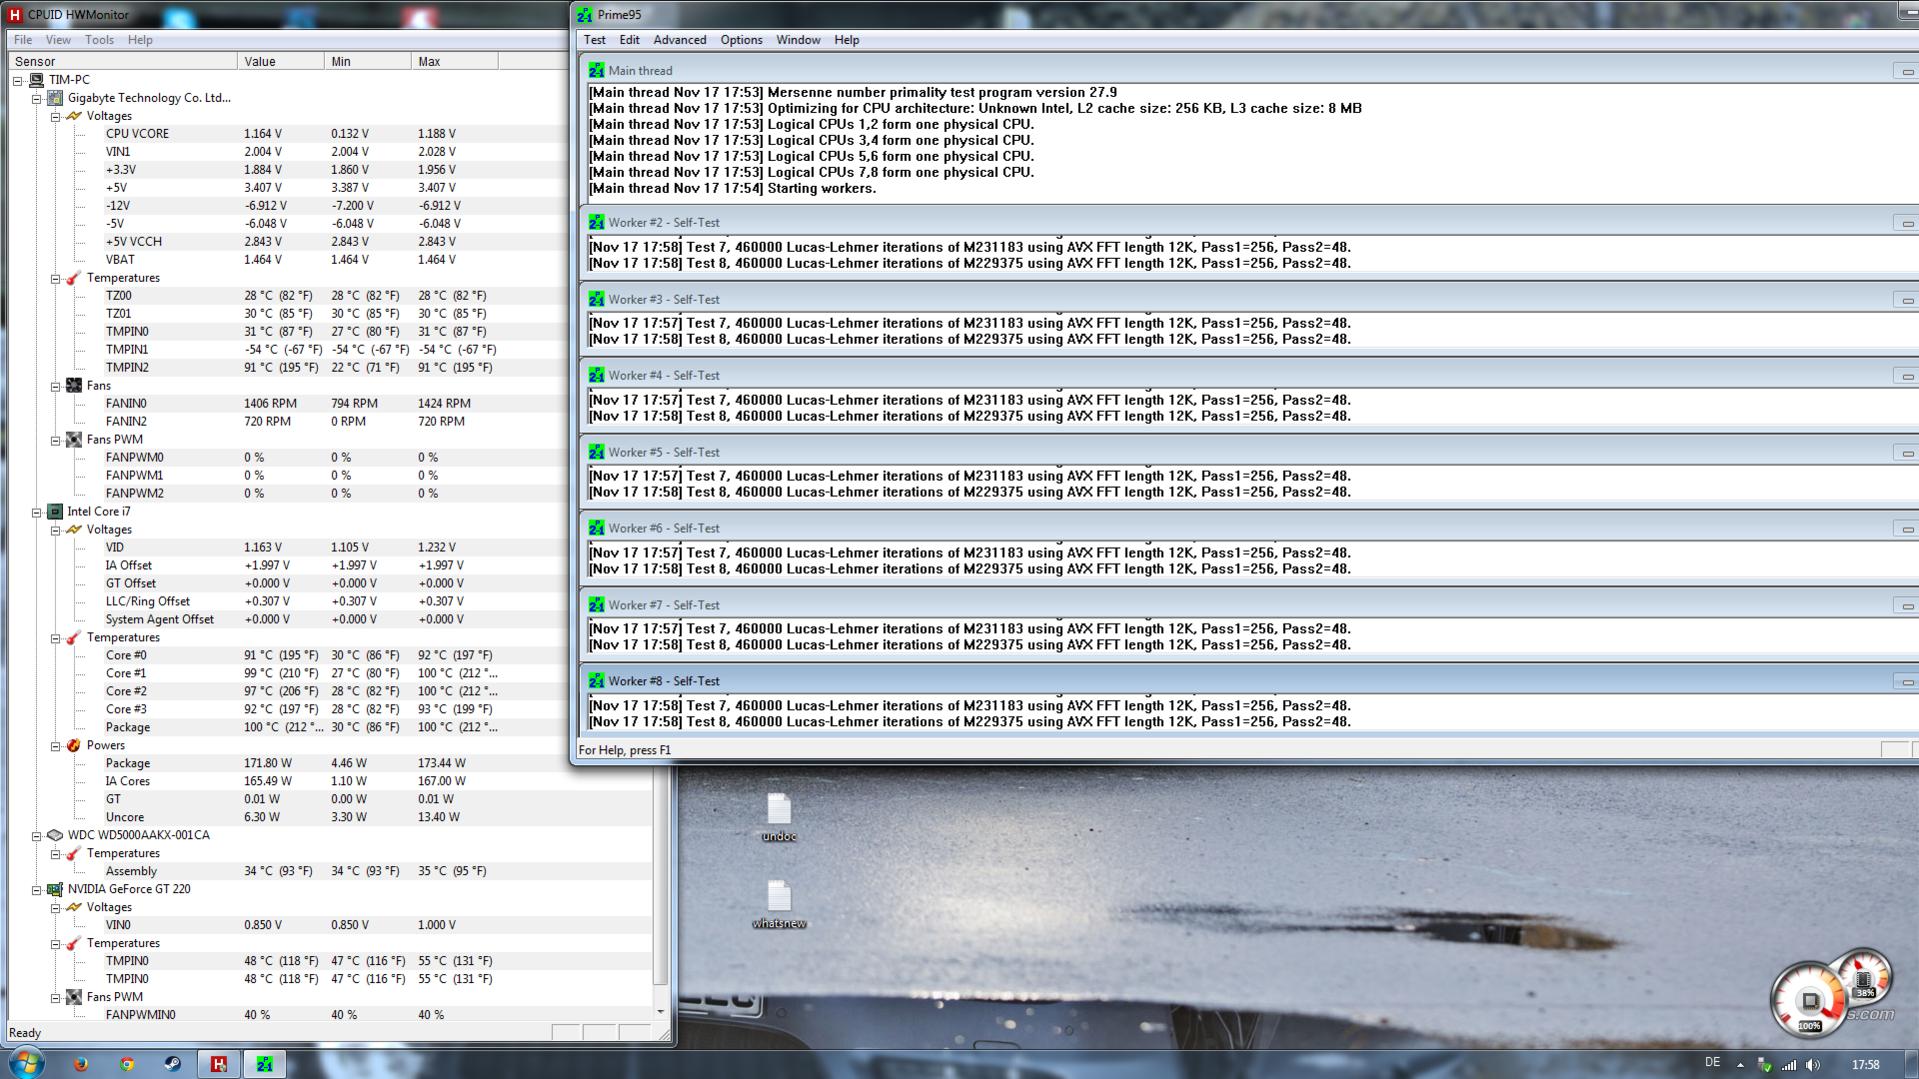Open the Options menu in Prime95
1919x1079 pixels.
pyautogui.click(x=741, y=40)
